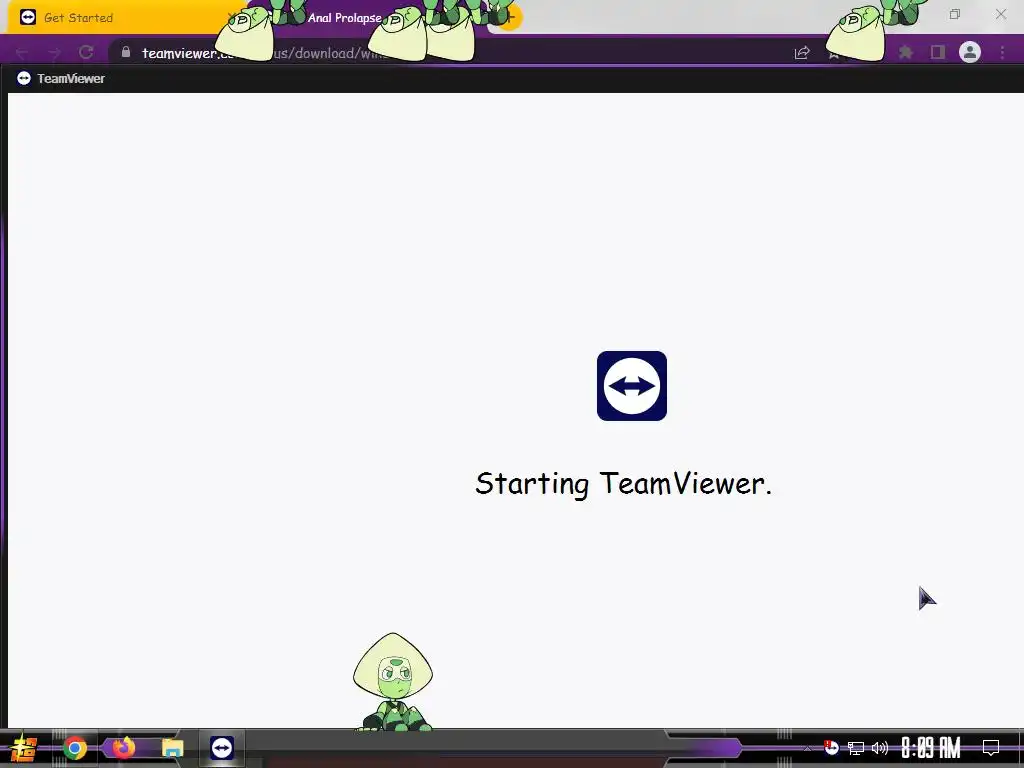The height and width of the screenshot is (768, 1024).
Task: Open the browser extensions puzzle icon
Action: coord(906,52)
